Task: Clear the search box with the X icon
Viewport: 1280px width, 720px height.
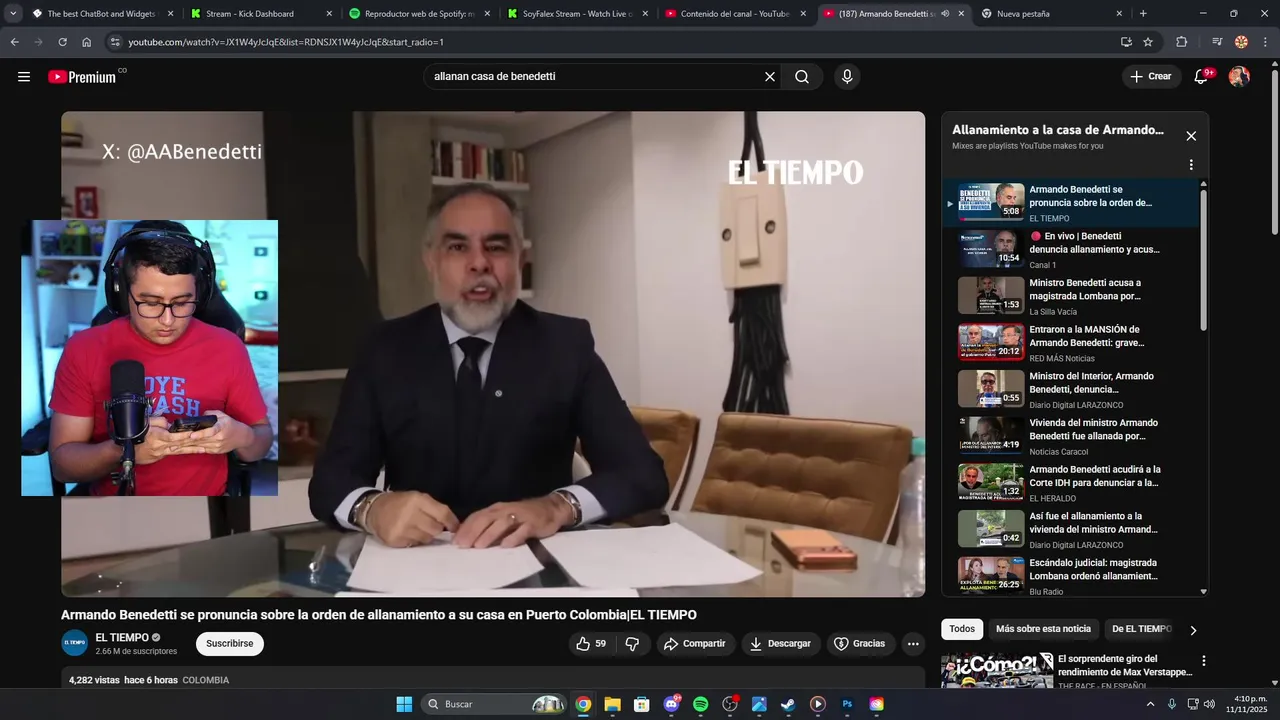Action: tap(770, 77)
